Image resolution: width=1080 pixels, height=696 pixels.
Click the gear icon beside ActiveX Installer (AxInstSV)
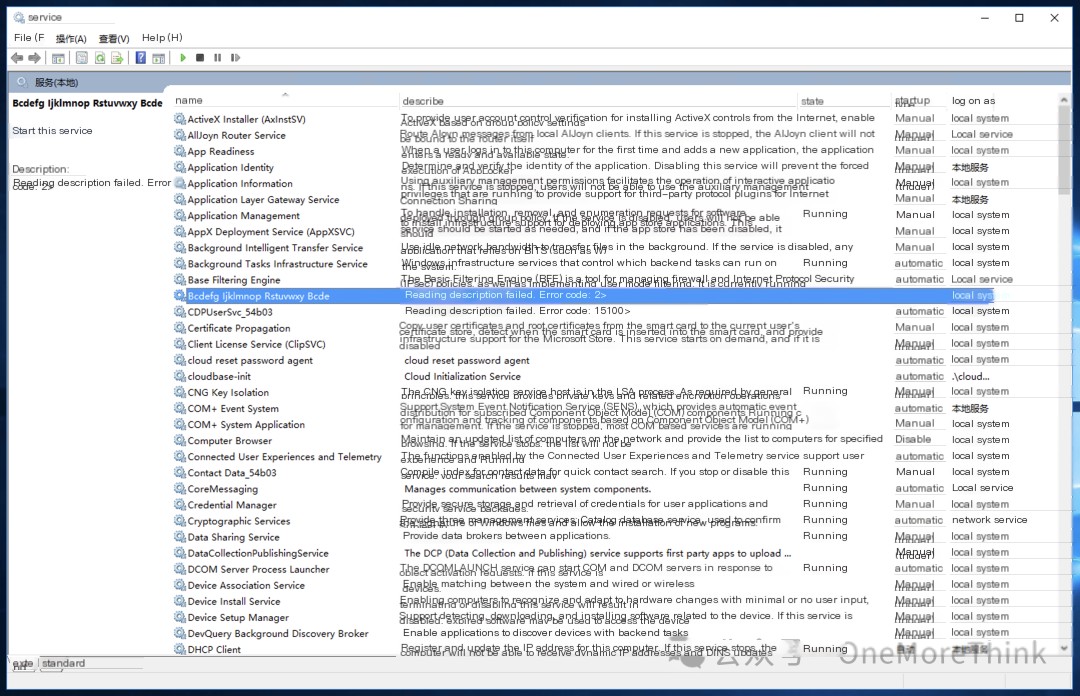tap(180, 119)
